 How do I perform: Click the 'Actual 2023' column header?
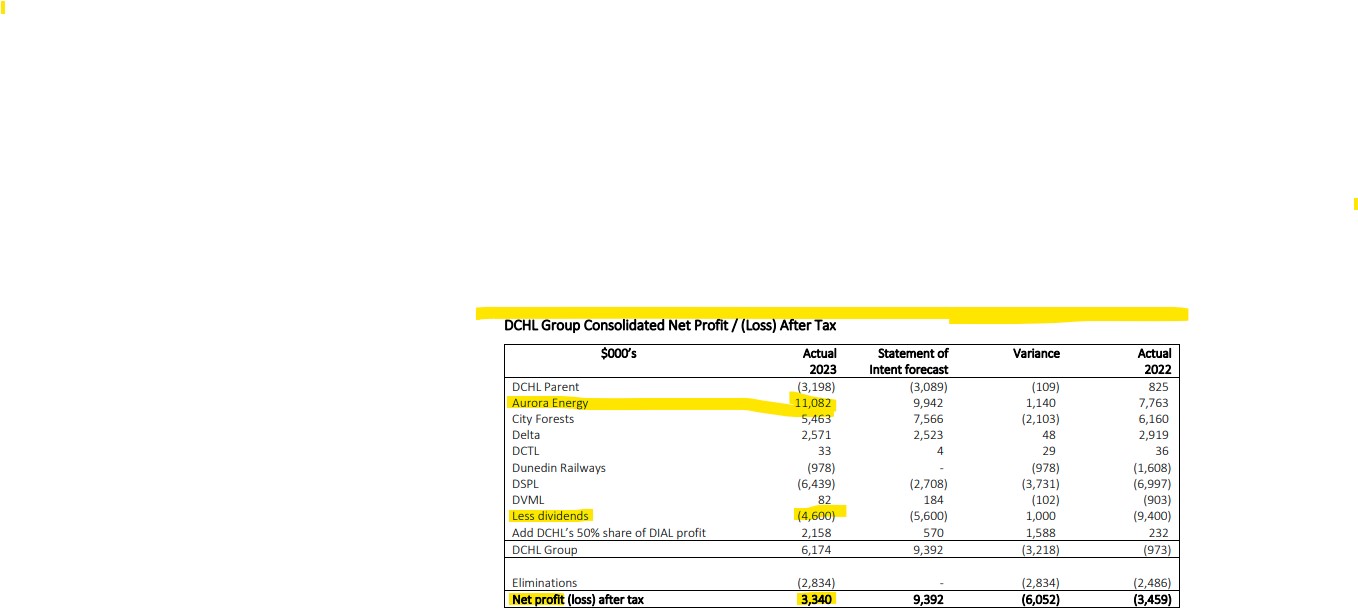[819, 361]
